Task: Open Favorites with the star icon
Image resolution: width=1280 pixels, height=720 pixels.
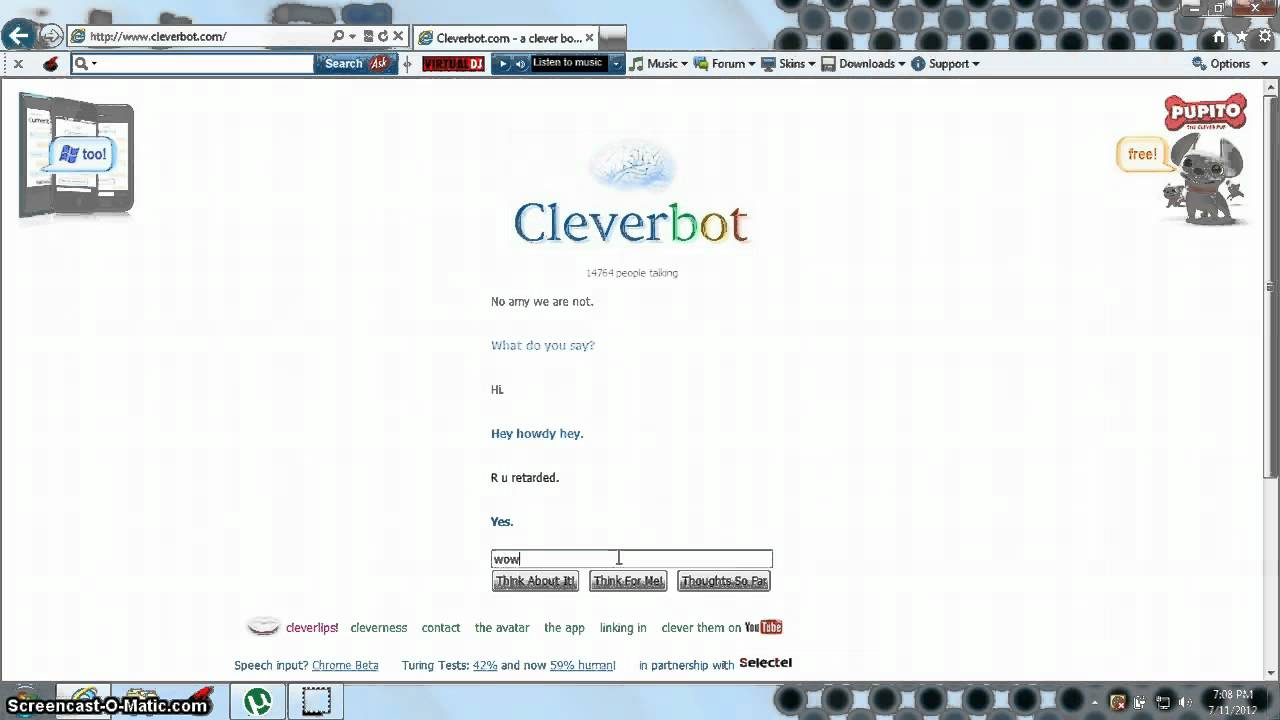Action: pos(1242,37)
